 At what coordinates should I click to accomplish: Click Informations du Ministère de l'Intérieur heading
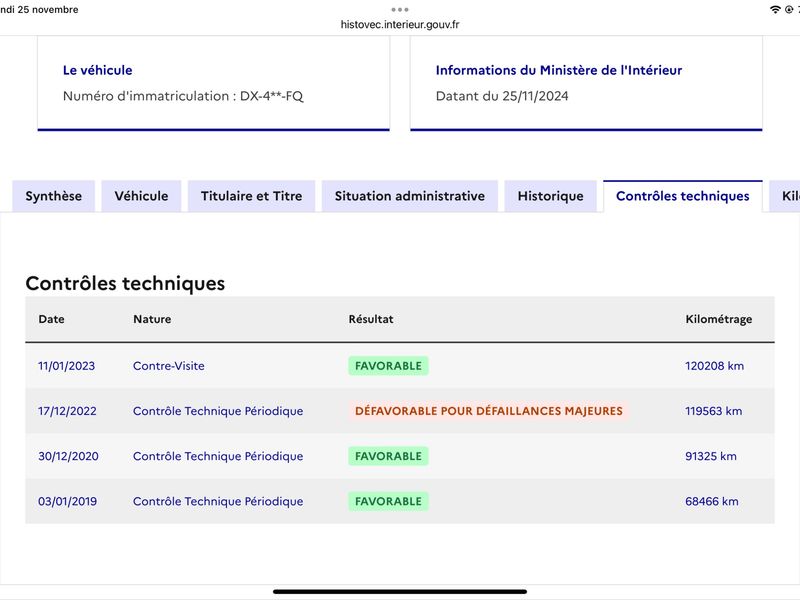coord(559,70)
